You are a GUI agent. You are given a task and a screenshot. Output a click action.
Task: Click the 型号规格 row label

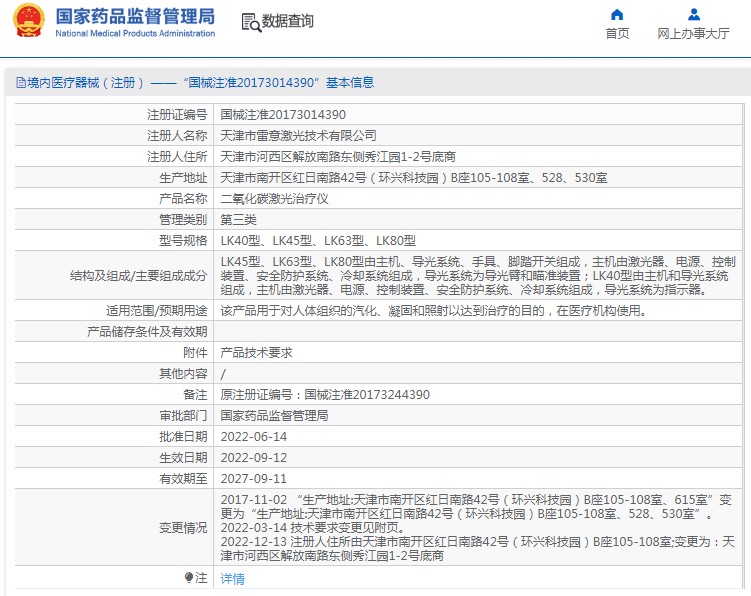pyautogui.click(x=183, y=241)
